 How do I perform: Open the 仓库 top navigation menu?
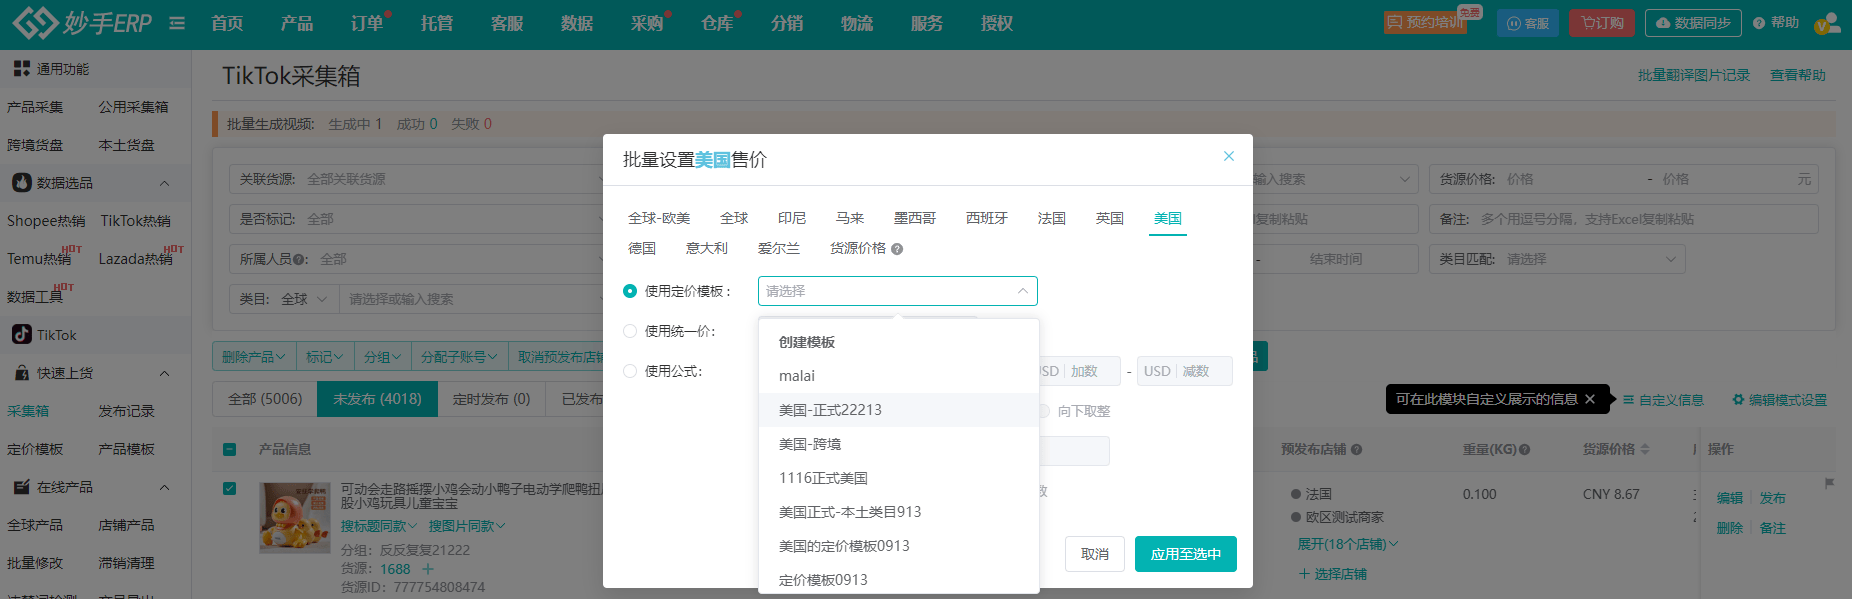(x=717, y=23)
